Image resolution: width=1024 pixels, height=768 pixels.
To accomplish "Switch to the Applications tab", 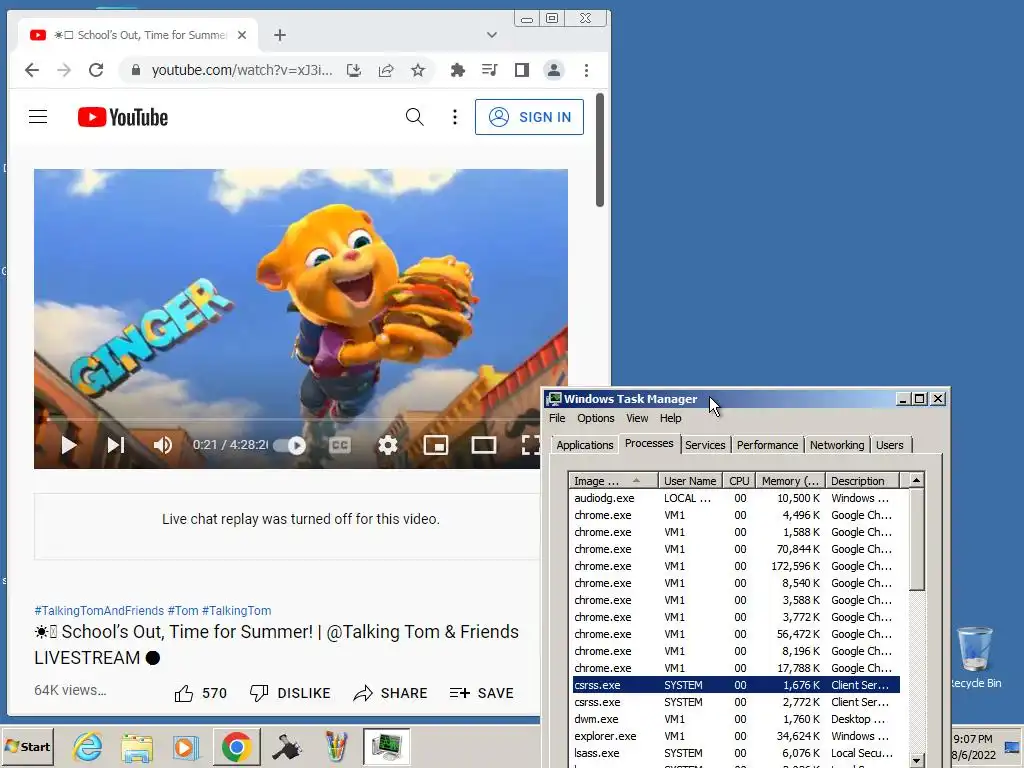I will [x=584, y=445].
